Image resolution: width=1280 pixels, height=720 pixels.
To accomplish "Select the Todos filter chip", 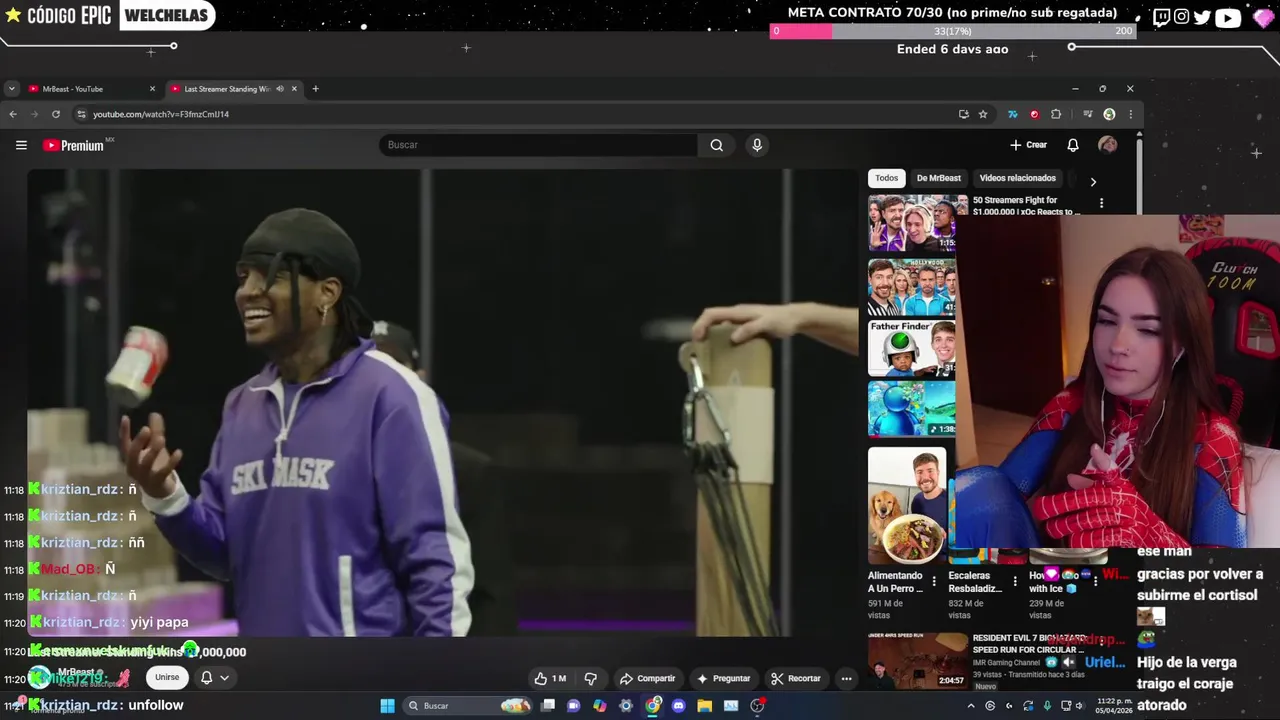I will pos(887,178).
